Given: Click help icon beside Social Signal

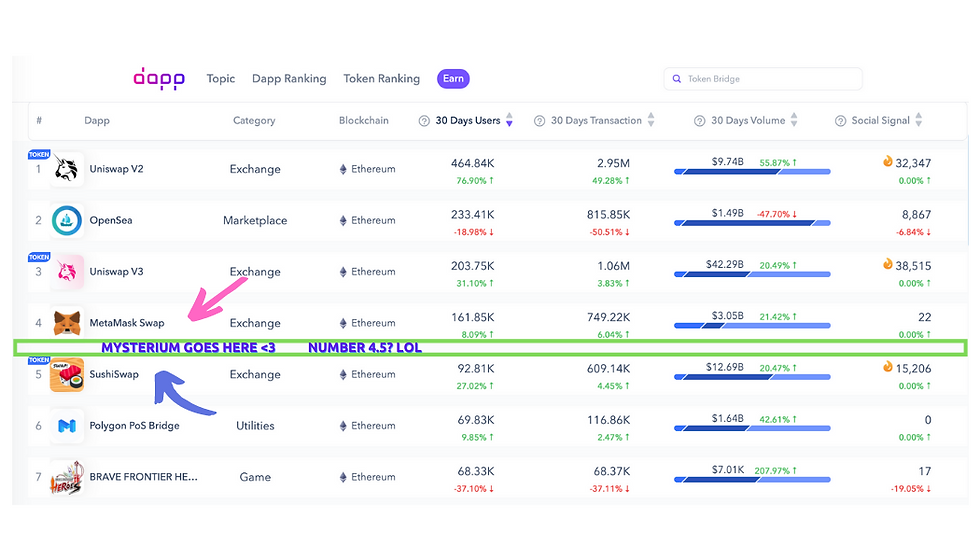Looking at the screenshot, I should (841, 121).
